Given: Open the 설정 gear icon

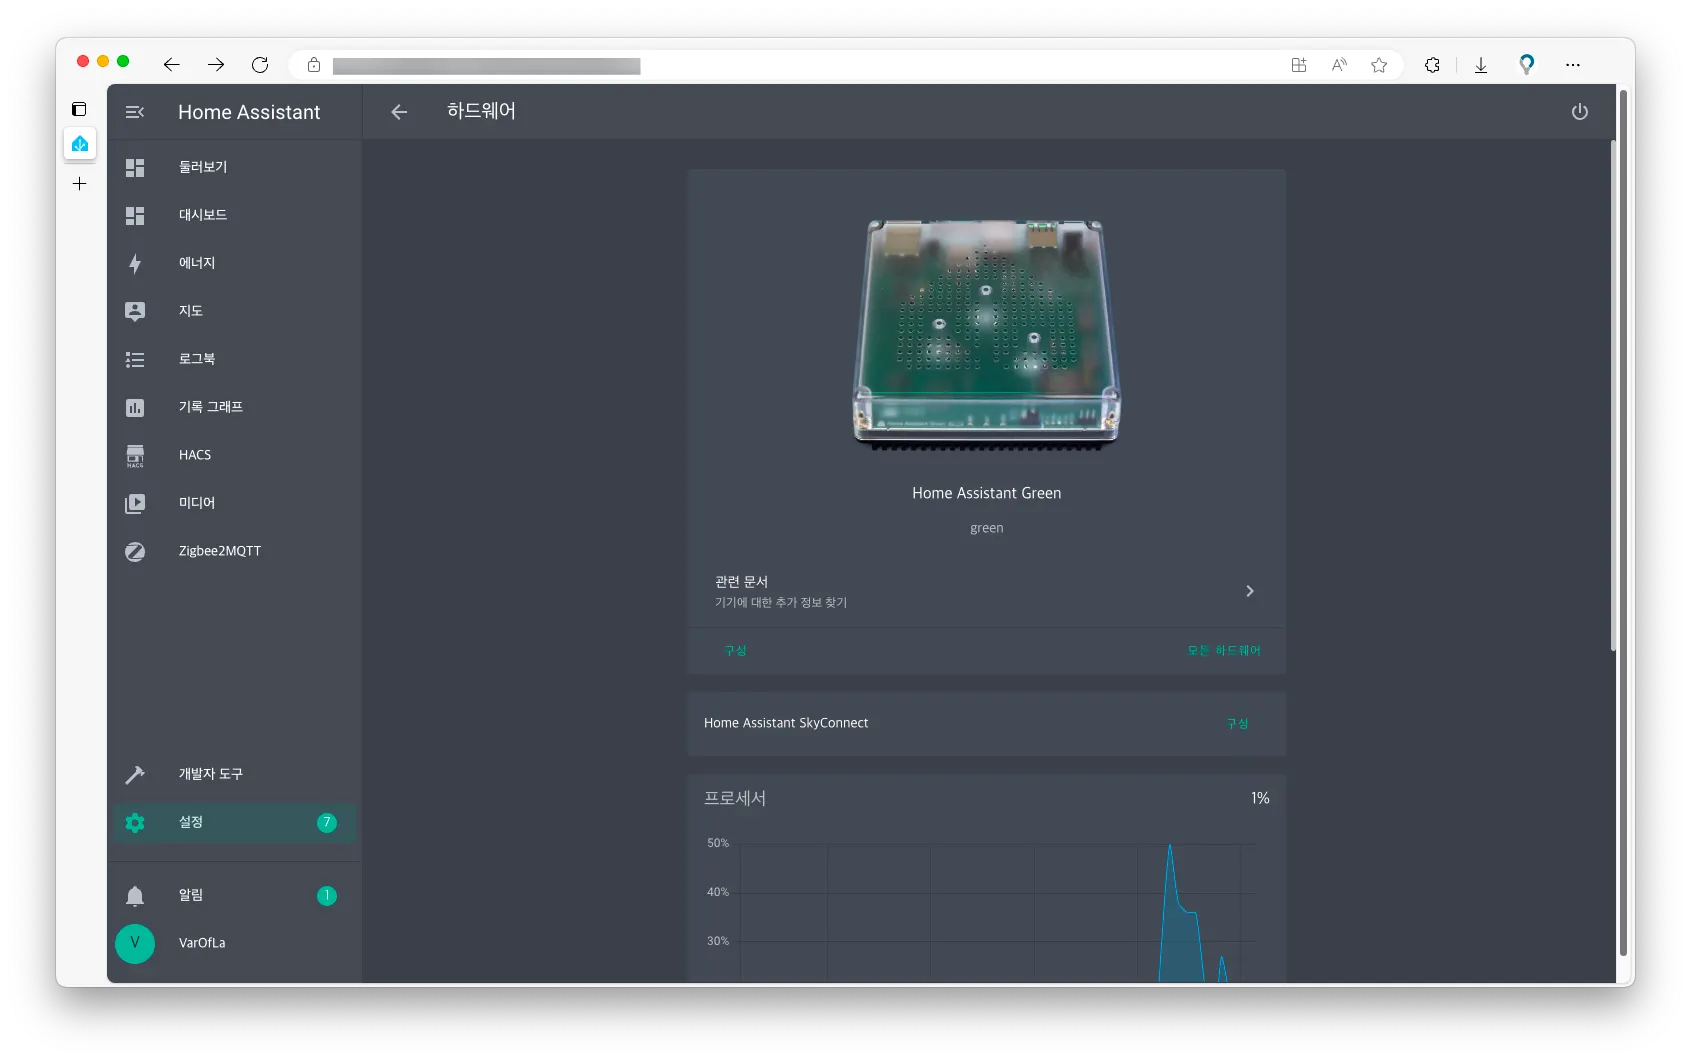Looking at the screenshot, I should pos(135,822).
